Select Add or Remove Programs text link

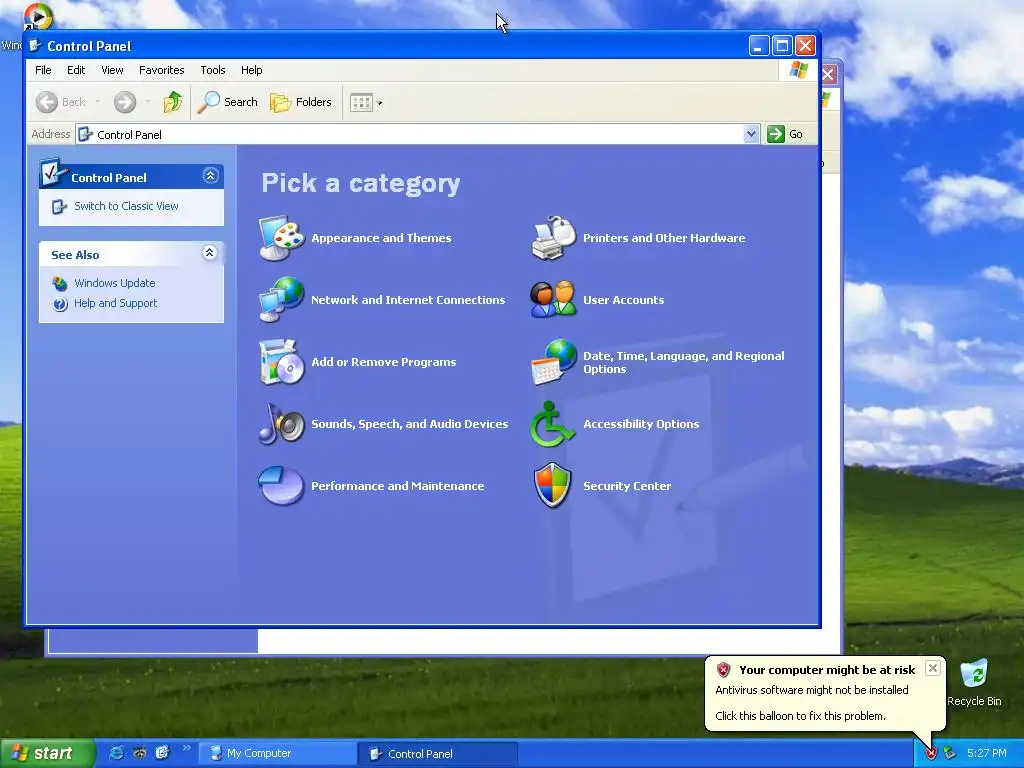[384, 362]
